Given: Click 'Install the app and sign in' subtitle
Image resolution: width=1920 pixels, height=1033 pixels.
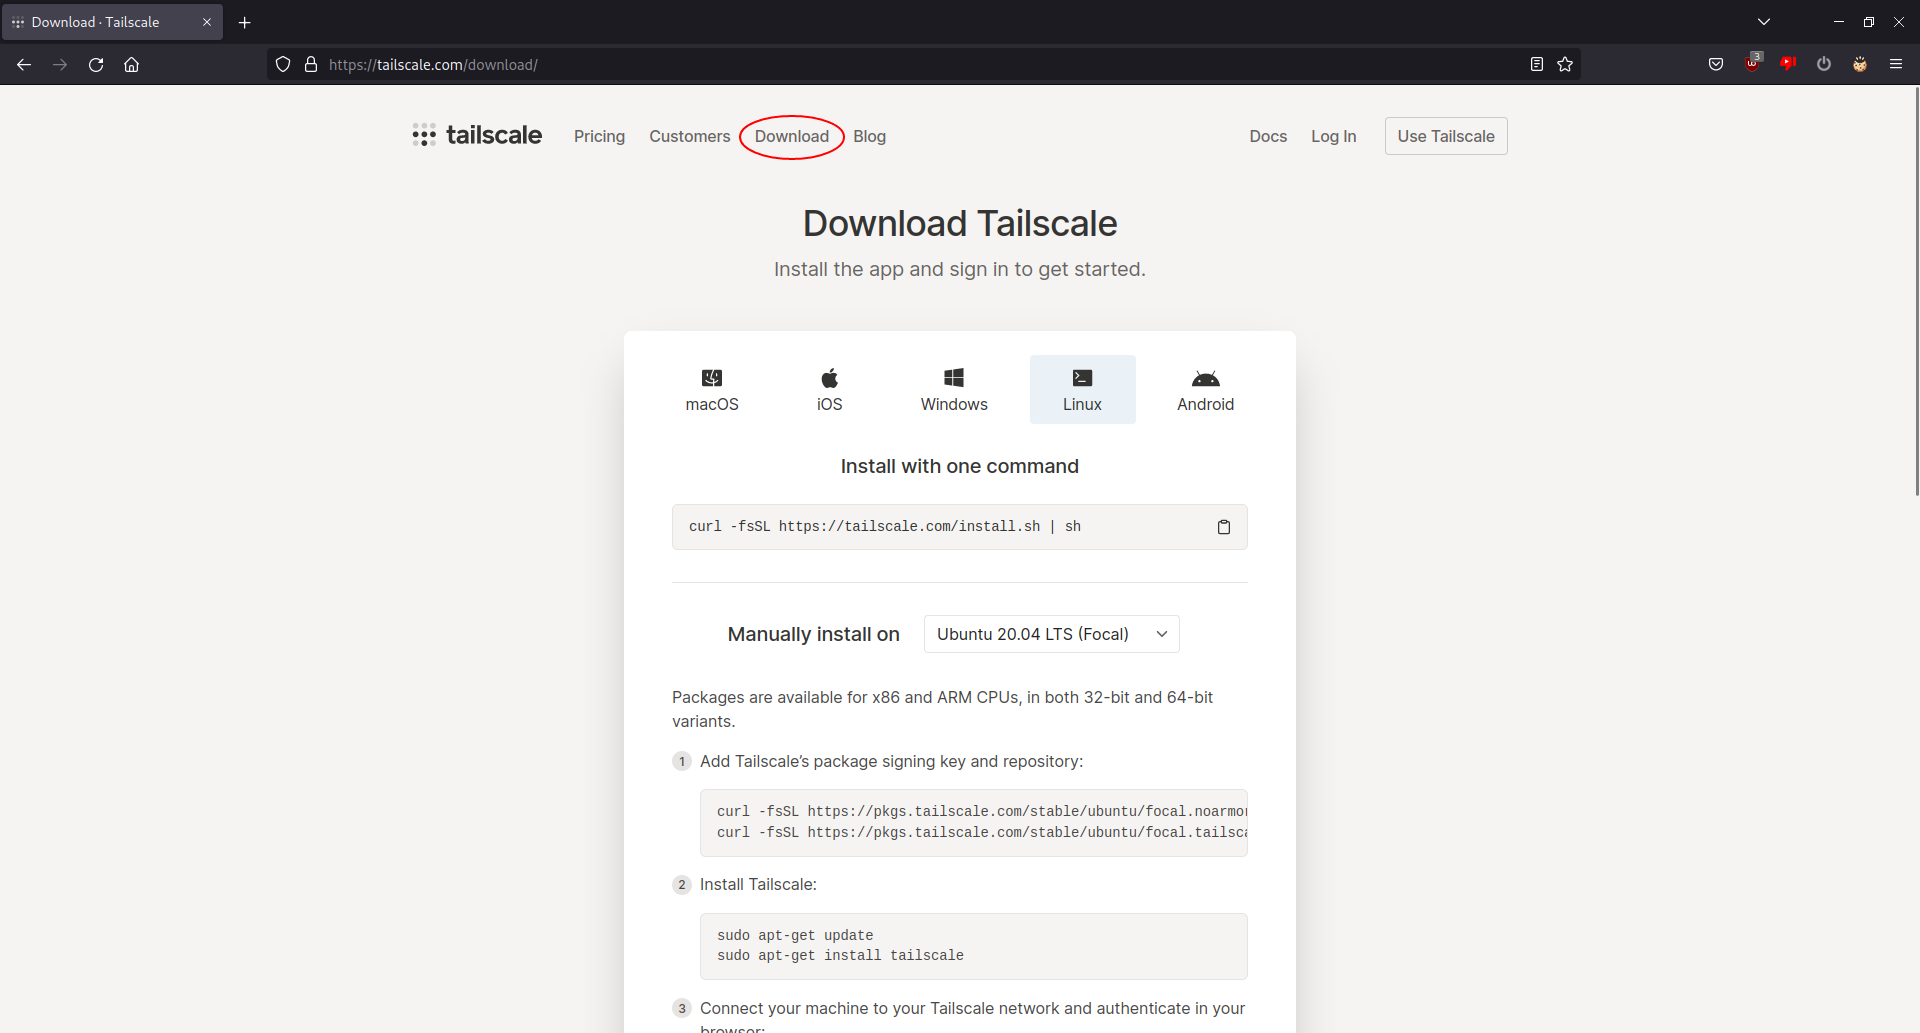Looking at the screenshot, I should (960, 269).
